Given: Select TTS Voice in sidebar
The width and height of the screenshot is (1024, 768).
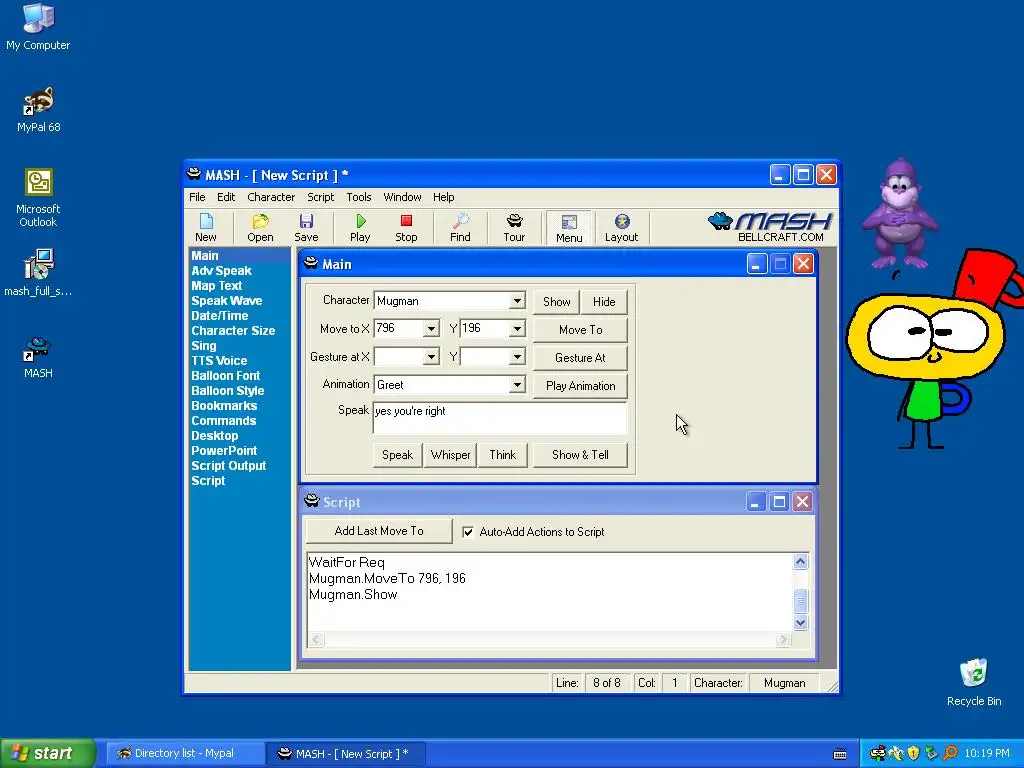Looking at the screenshot, I should [219, 360].
